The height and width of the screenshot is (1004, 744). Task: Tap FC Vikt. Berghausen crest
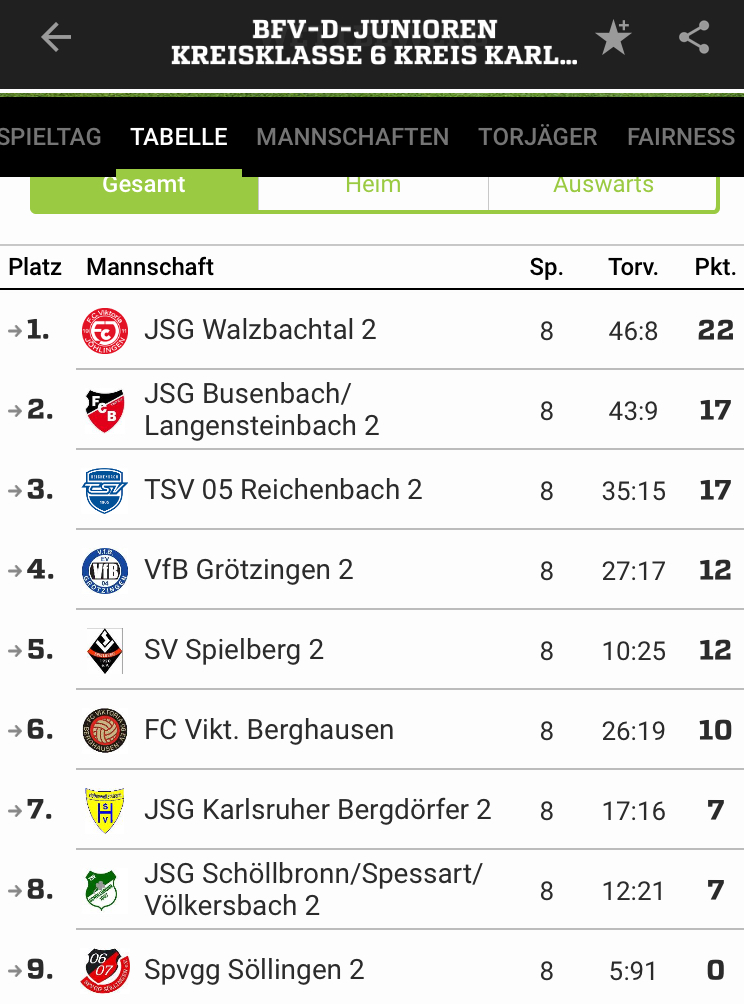105,731
